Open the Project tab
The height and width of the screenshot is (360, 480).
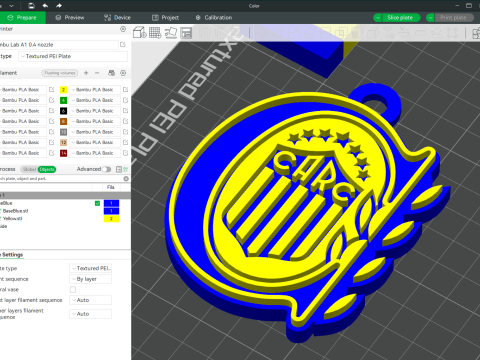click(x=165, y=18)
